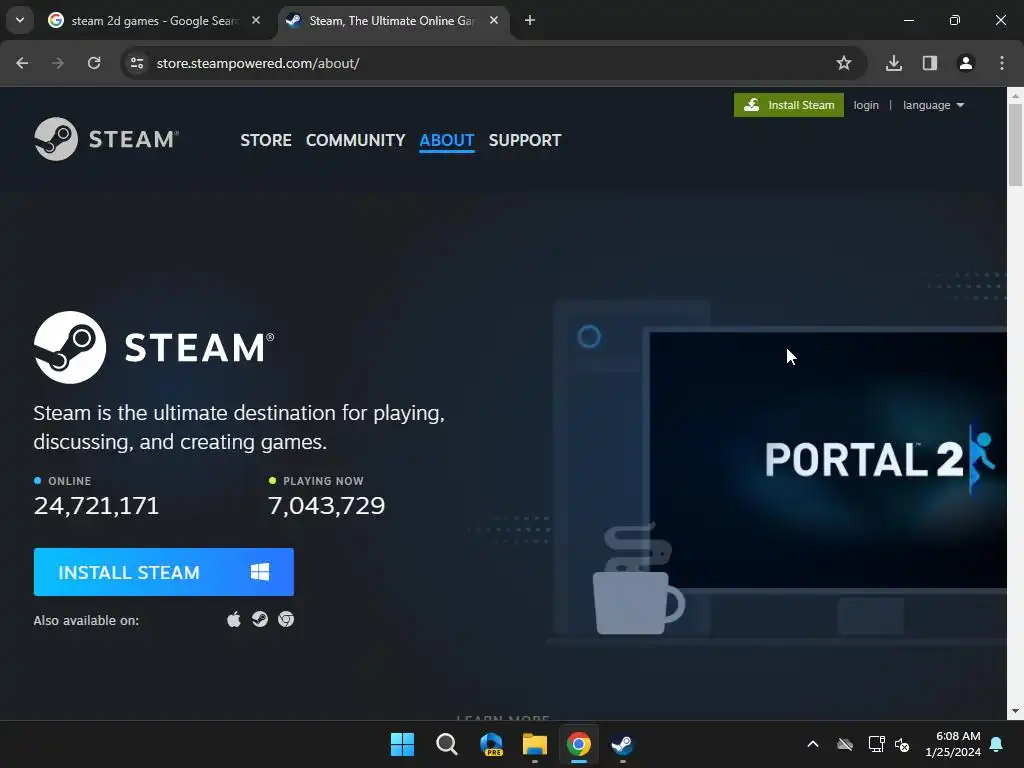Click the Steam logo in the header
The width and height of the screenshot is (1024, 768).
pyautogui.click(x=106, y=139)
